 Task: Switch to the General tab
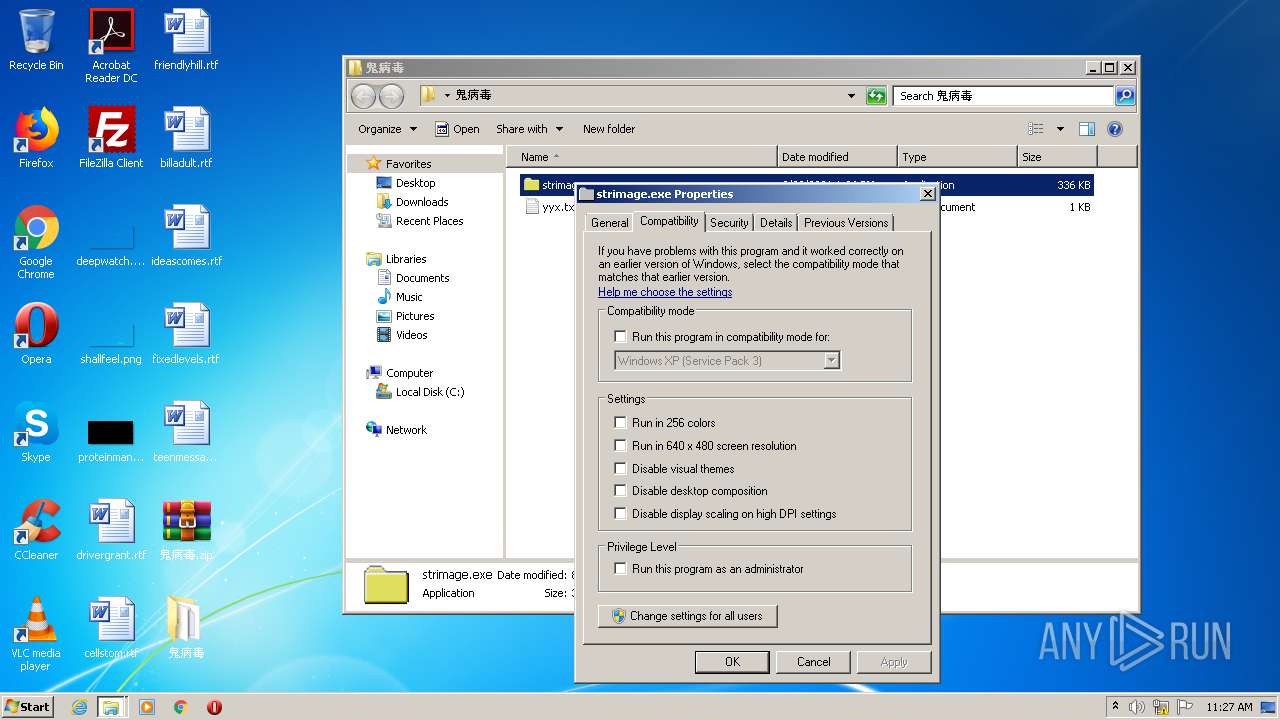pyautogui.click(x=609, y=223)
